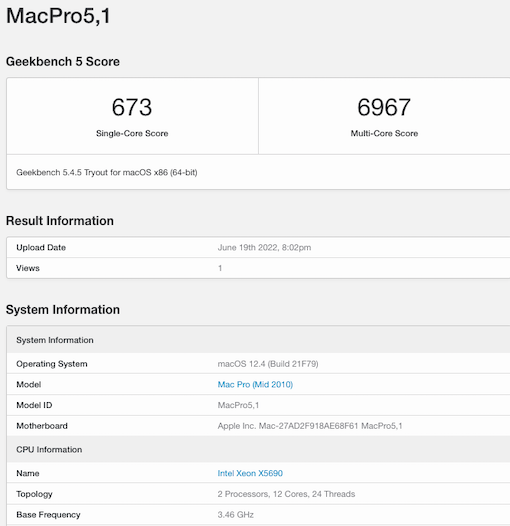Click the Result Information heading
Screen dimensions: 510x526
tap(60, 221)
